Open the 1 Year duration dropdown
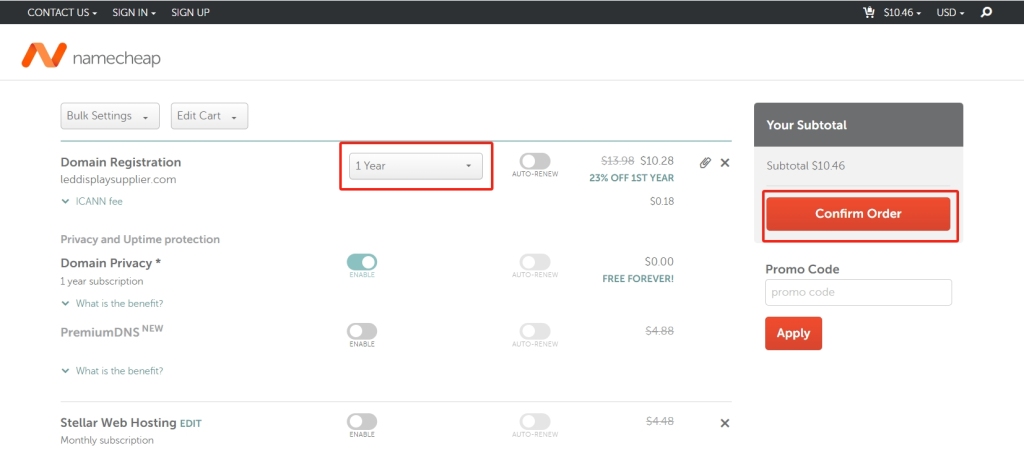 416,166
